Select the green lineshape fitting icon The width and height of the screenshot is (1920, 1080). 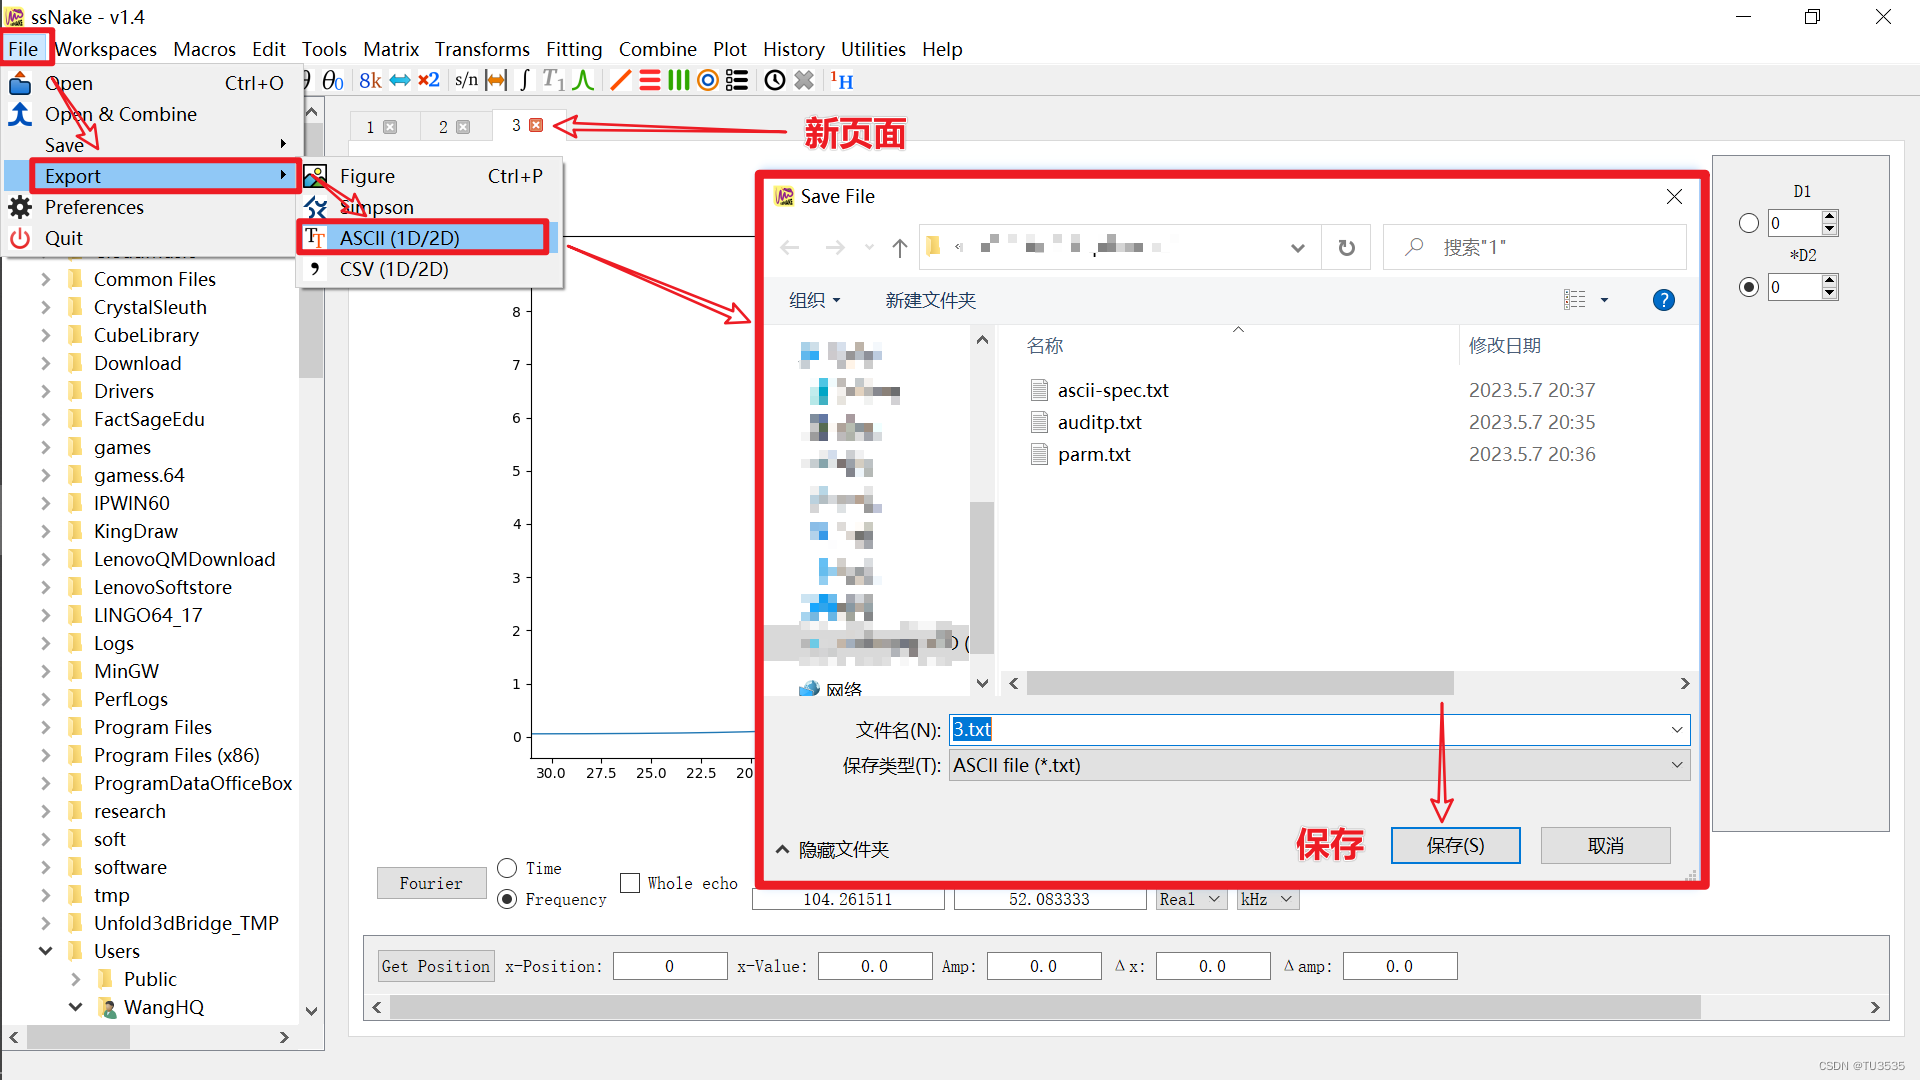pos(584,80)
